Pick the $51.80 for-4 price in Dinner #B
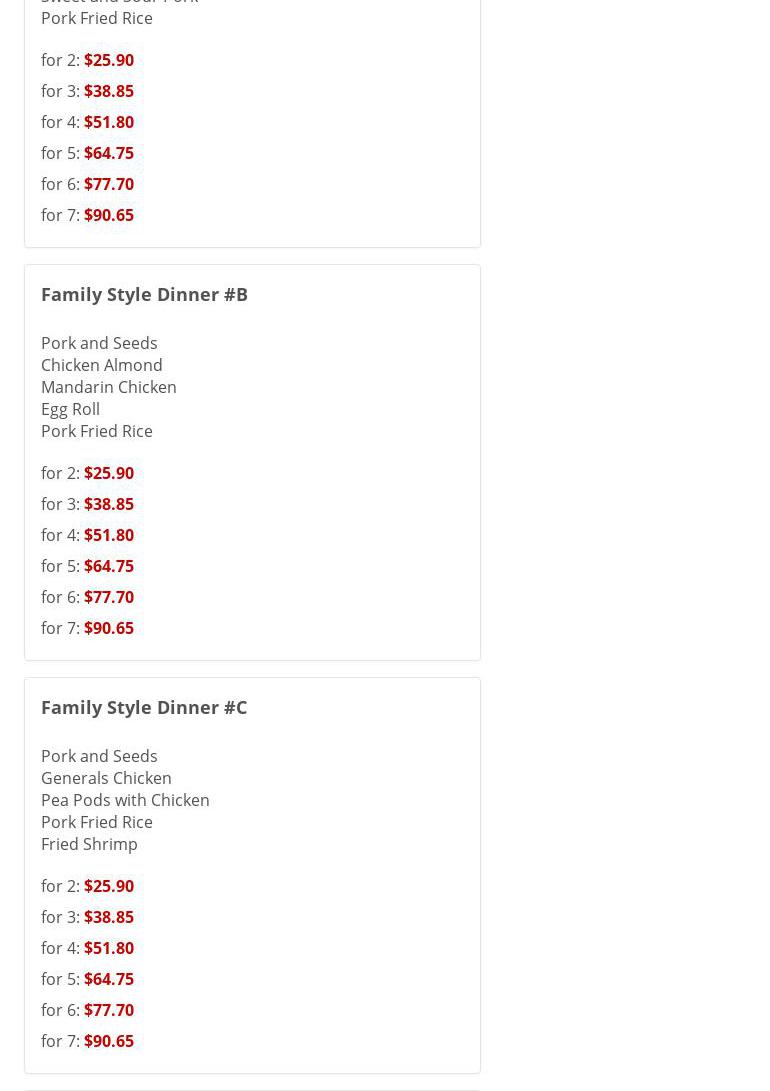This screenshot has height=1091, width=770. click(x=109, y=535)
